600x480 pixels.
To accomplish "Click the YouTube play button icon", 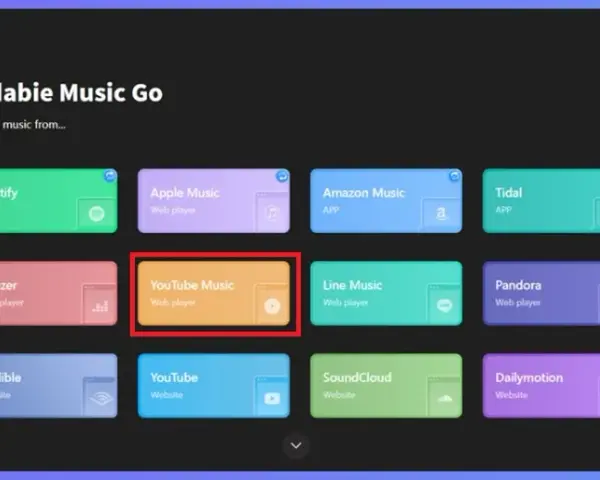I will pyautogui.click(x=272, y=398).
